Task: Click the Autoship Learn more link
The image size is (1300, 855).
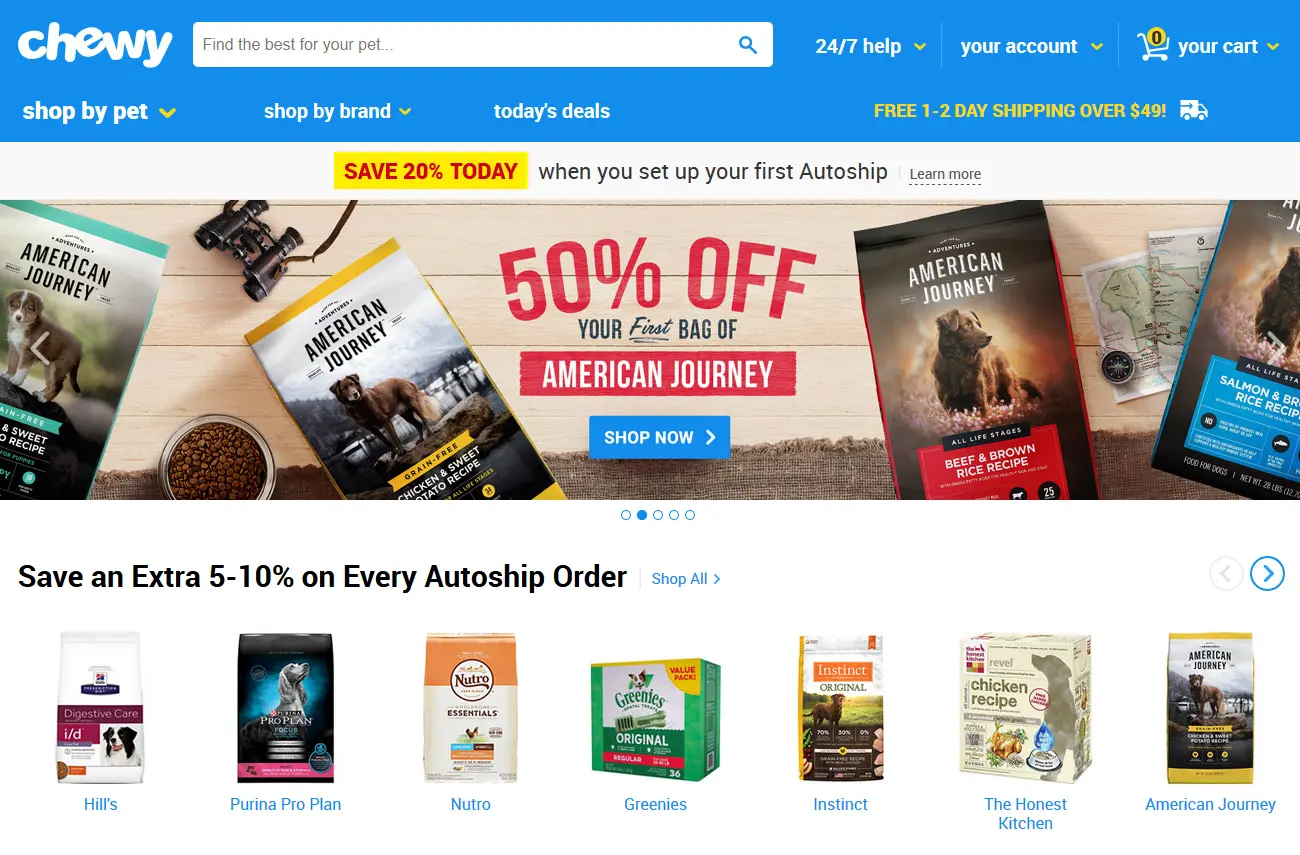Action: [945, 174]
